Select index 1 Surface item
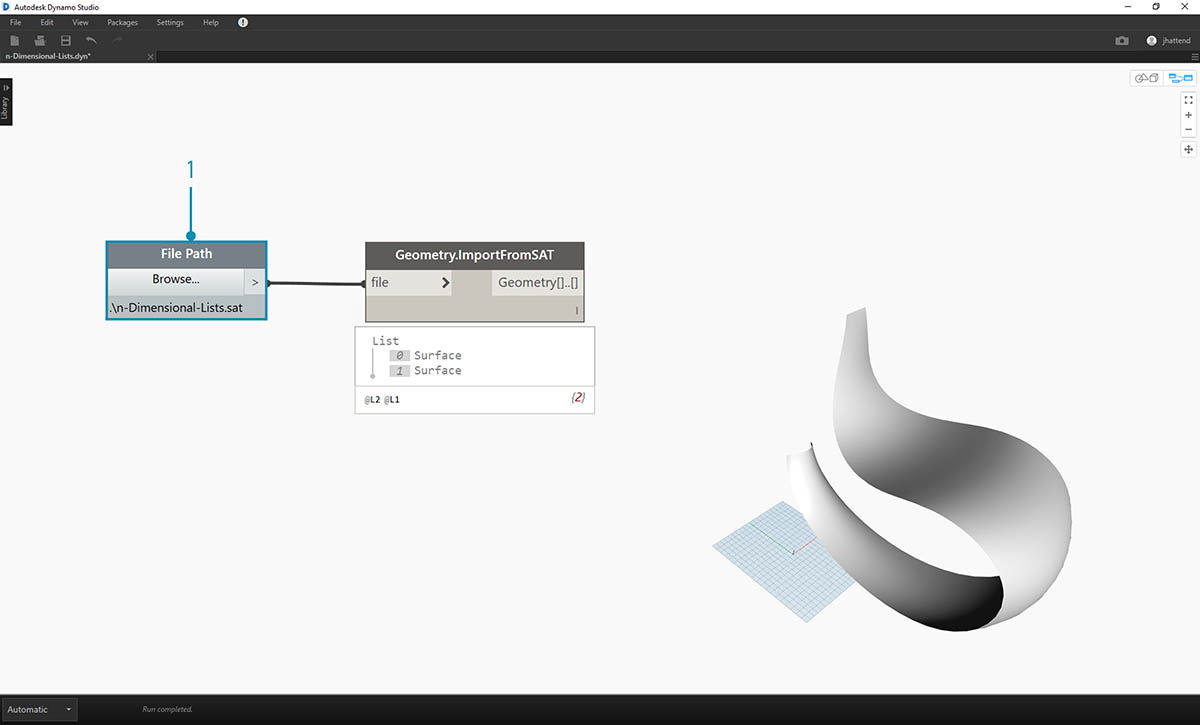Screen dimensions: 1200x725 tap(426, 371)
